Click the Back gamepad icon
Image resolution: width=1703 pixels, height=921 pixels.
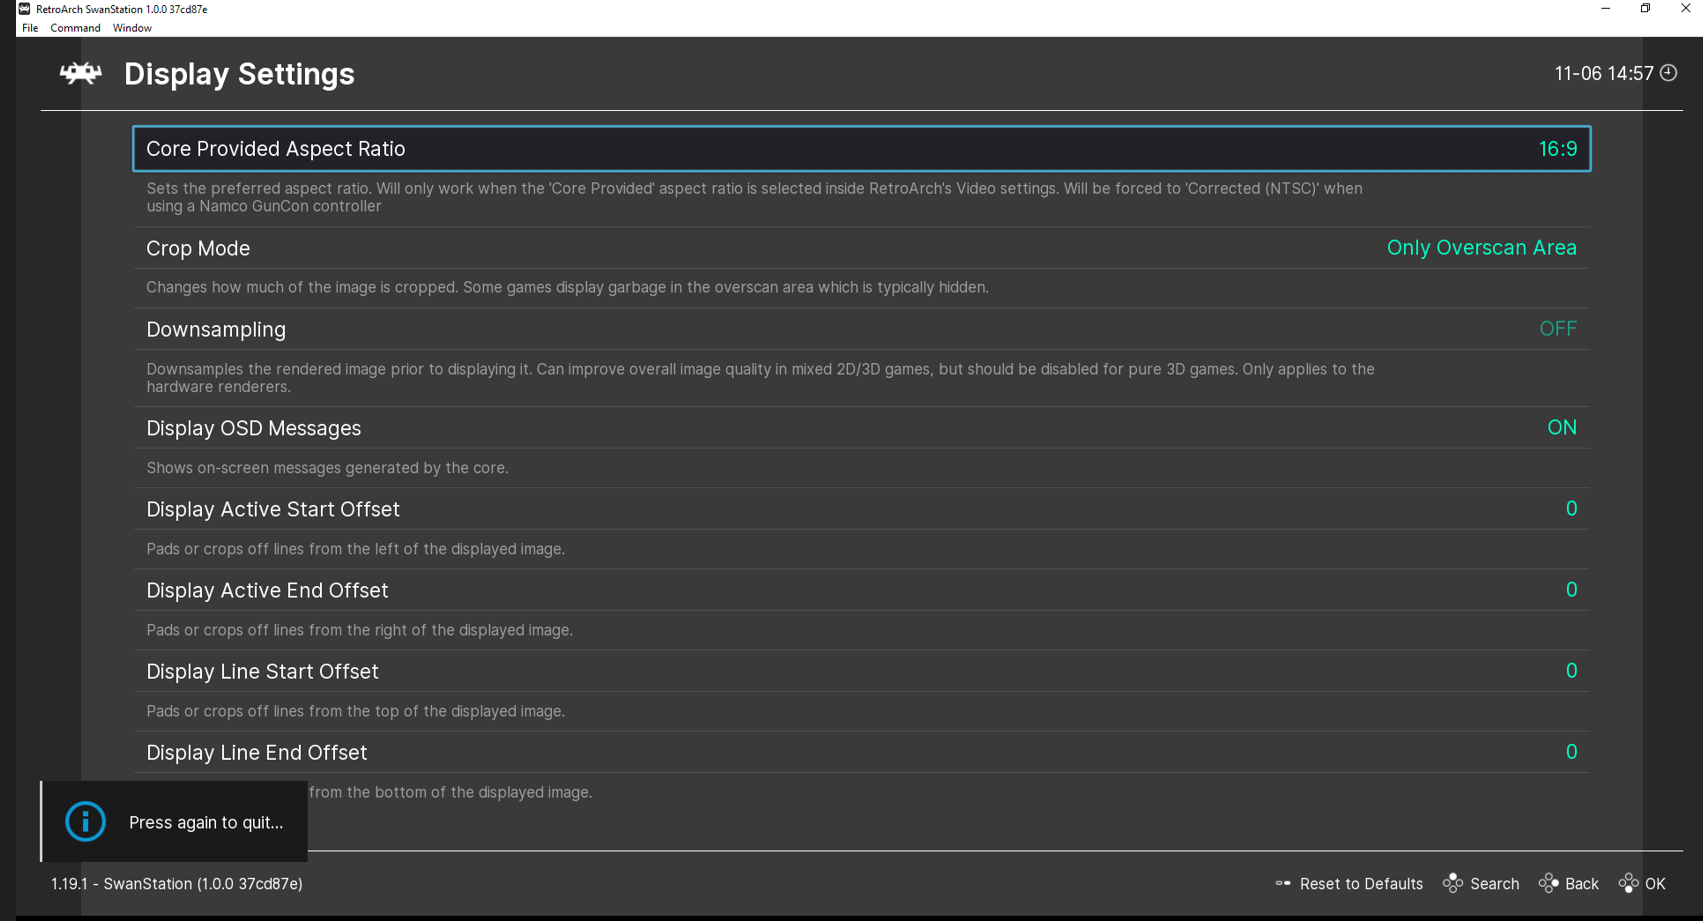1549,884
